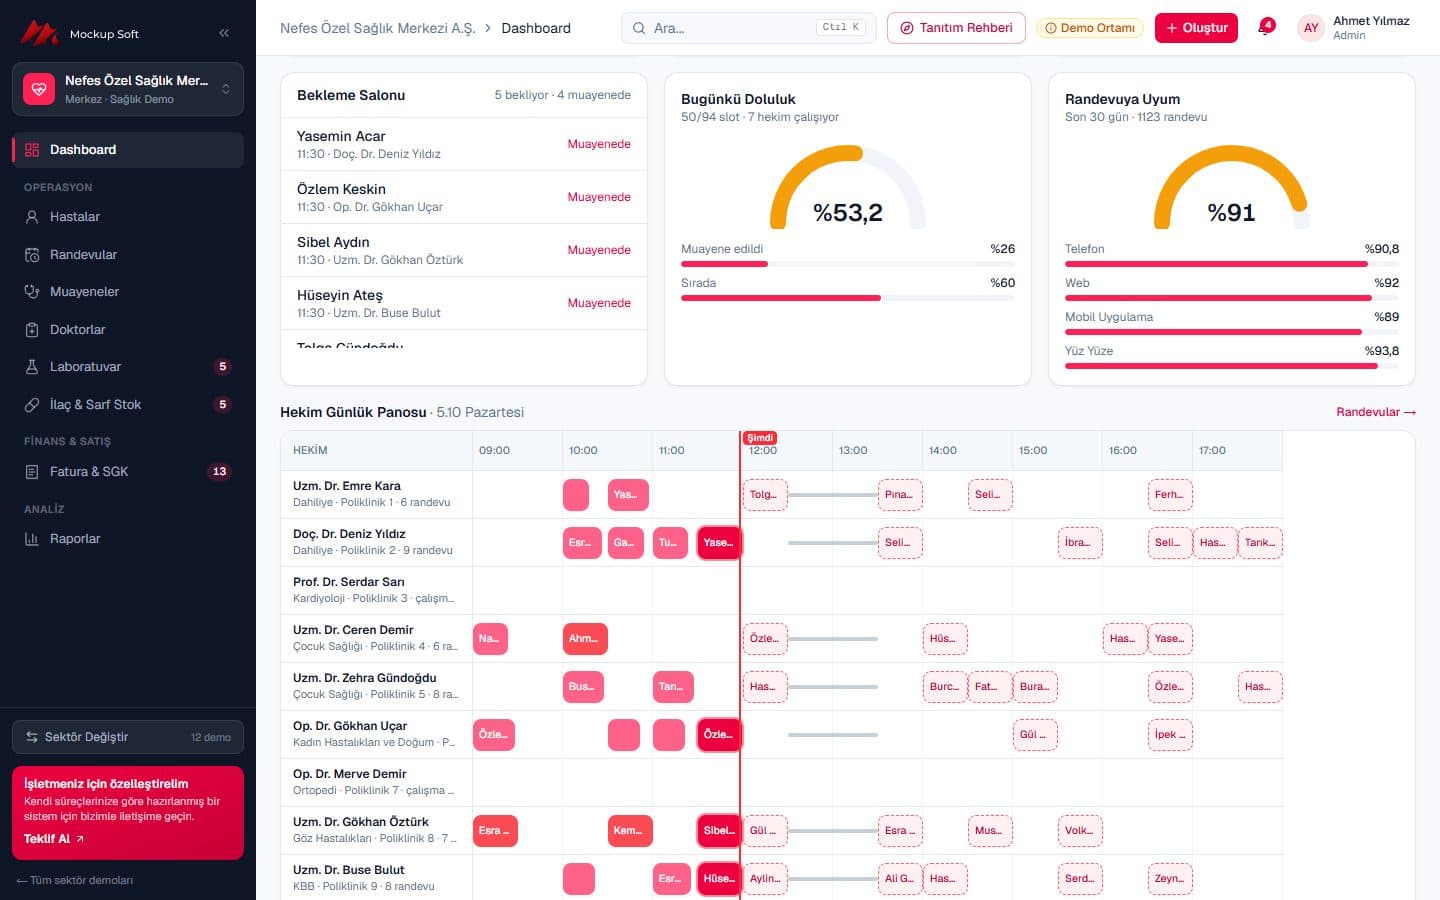Click the Raporlar chart icon
The image size is (1440, 900).
coord(32,539)
